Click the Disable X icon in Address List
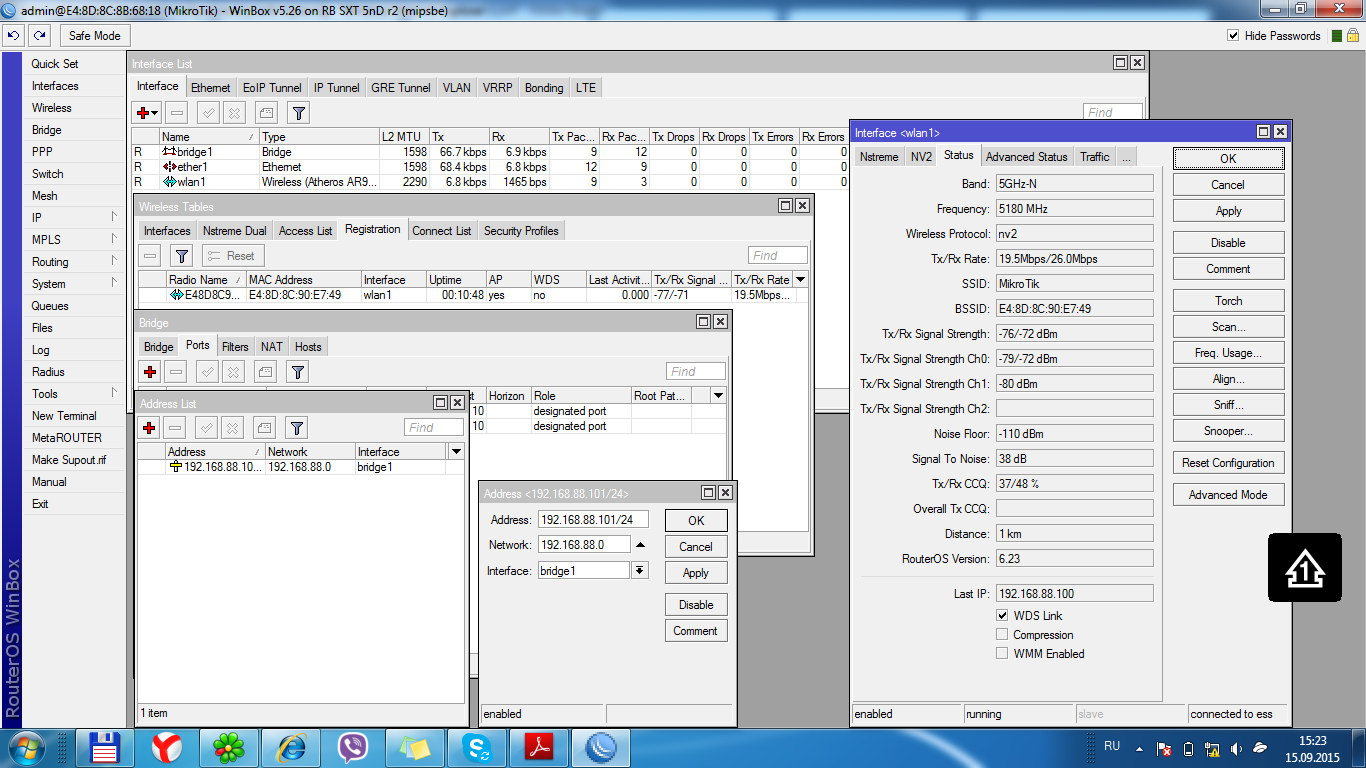This screenshot has width=1366, height=768. [233, 428]
